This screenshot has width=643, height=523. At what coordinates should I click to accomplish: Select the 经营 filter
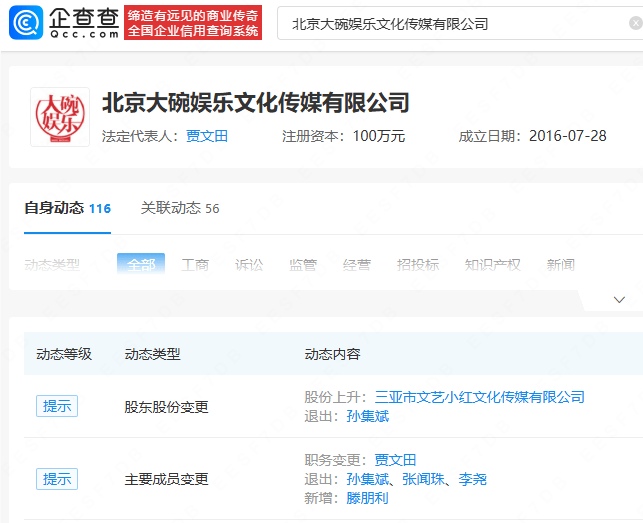pyautogui.click(x=357, y=265)
